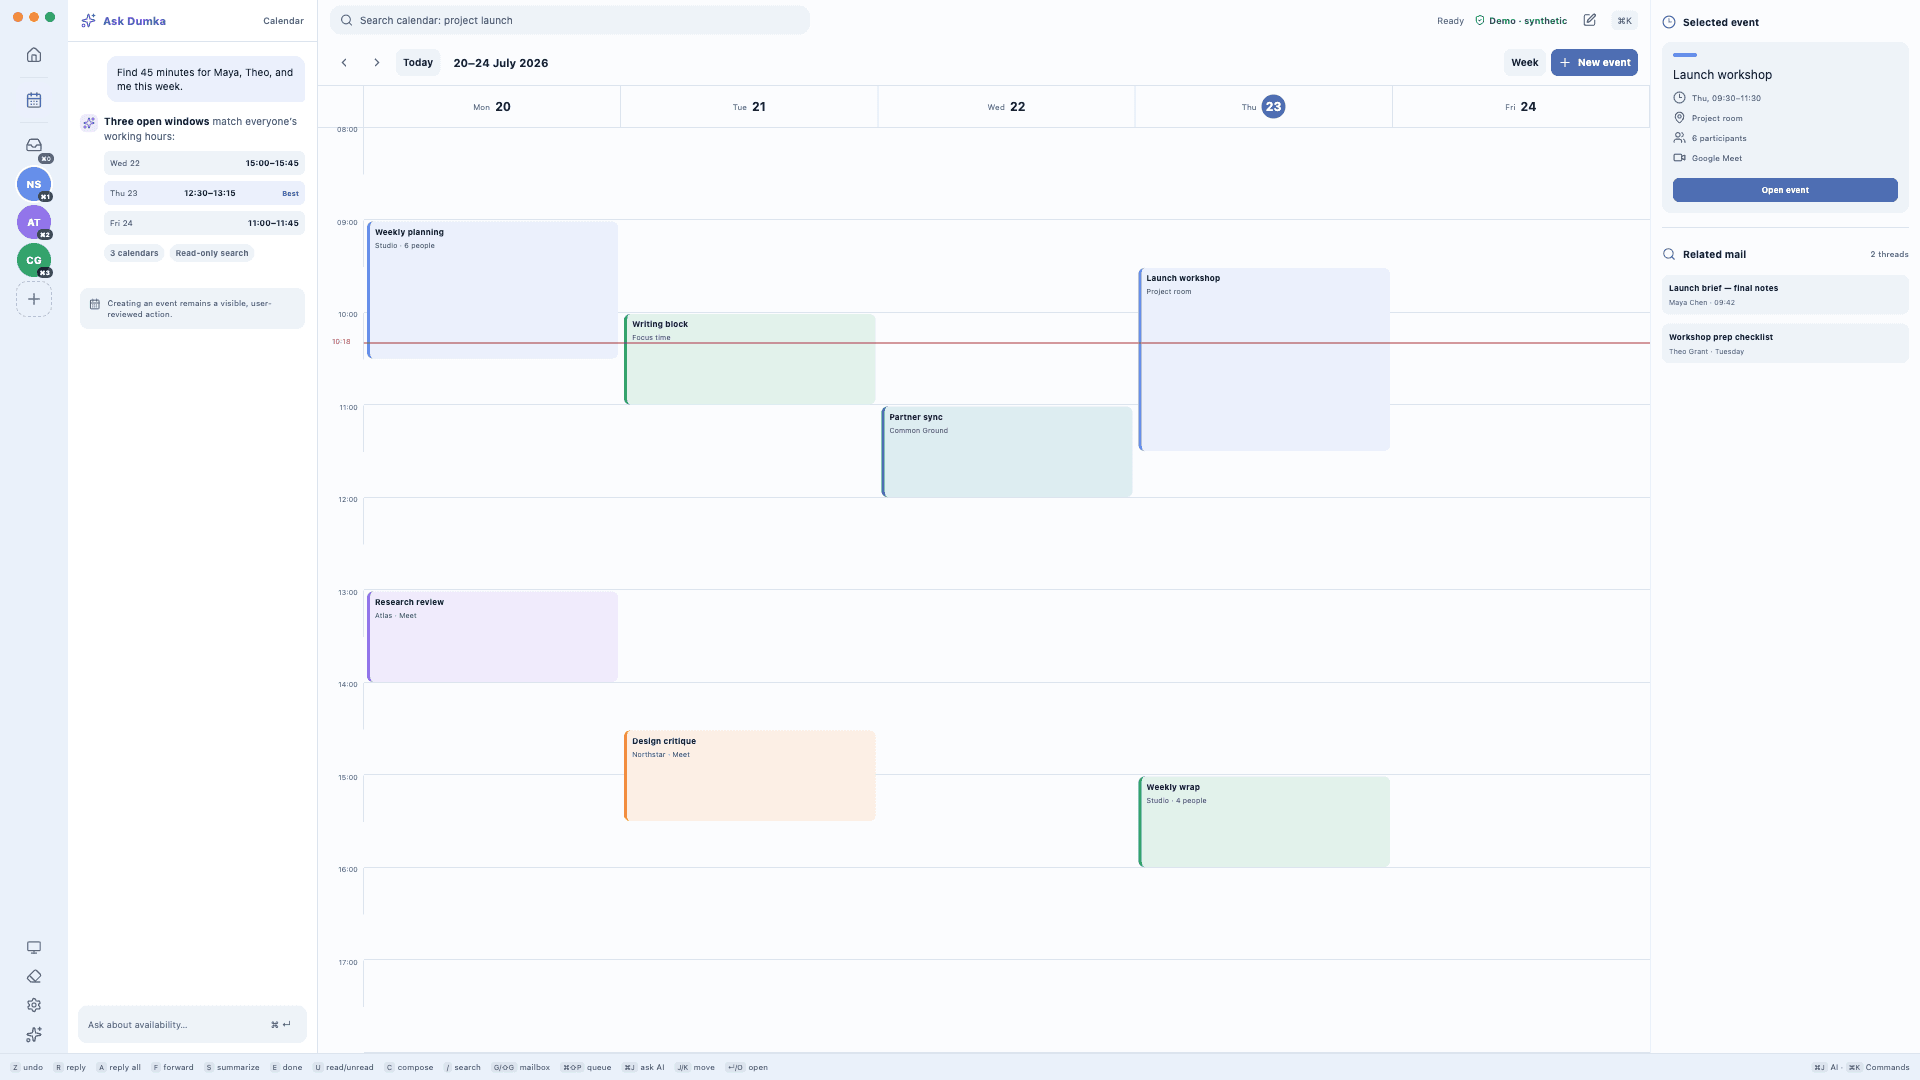Click the Ask Dumka sparkle icon
Viewport: 1920px width, 1080px height.
[x=88, y=21]
